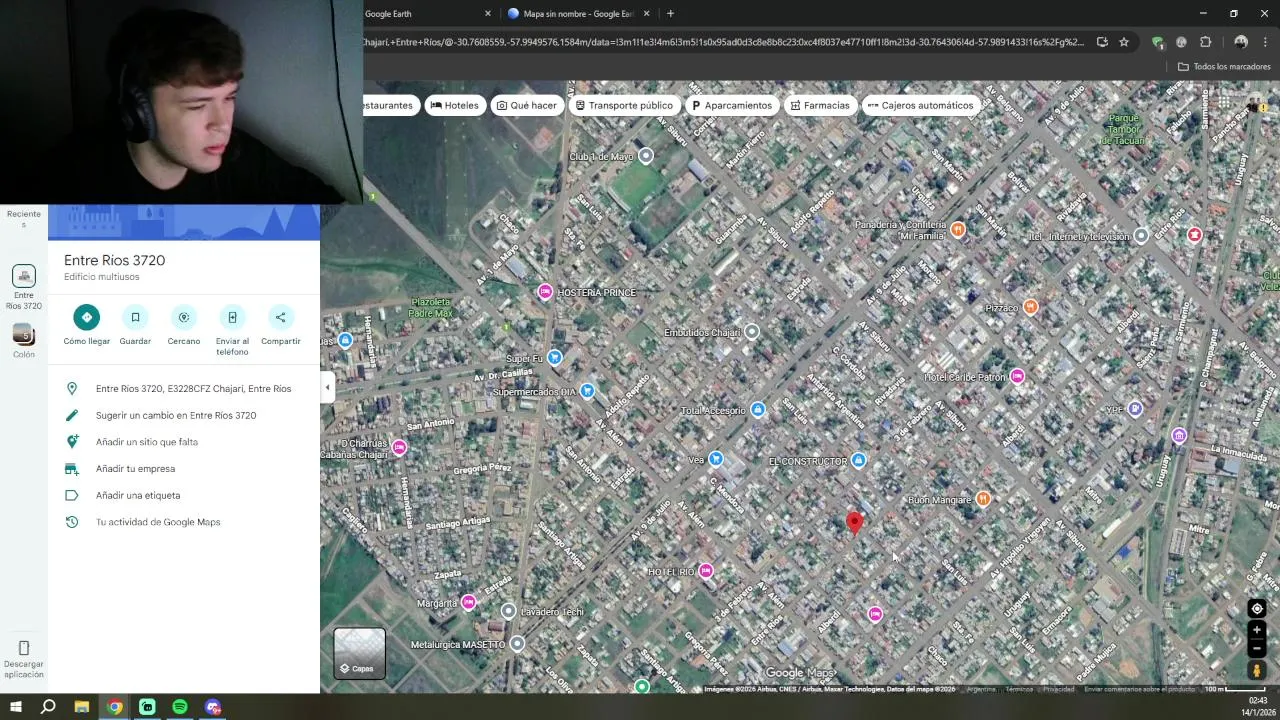Open the Capas layers selector
Screen dimensions: 1280x720
[359, 653]
